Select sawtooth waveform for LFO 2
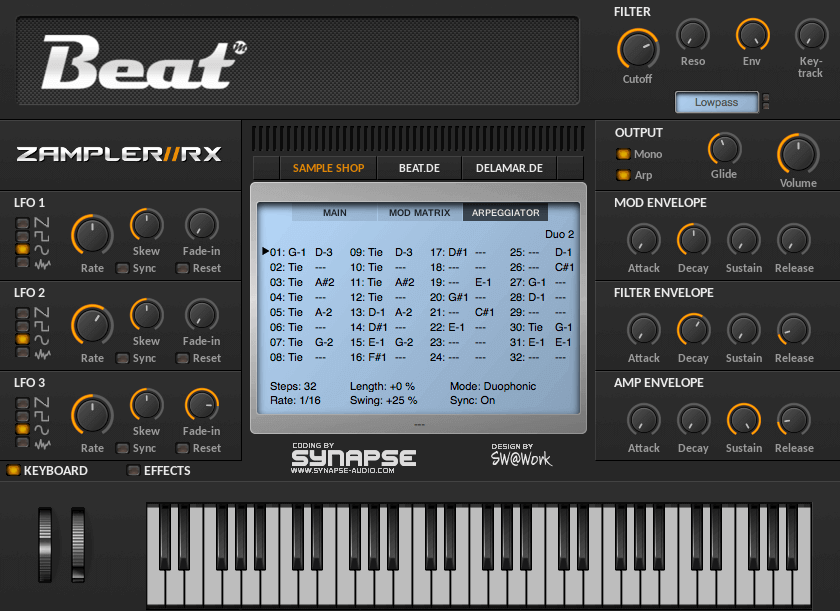Screen dimensions: 840x611 22,313
